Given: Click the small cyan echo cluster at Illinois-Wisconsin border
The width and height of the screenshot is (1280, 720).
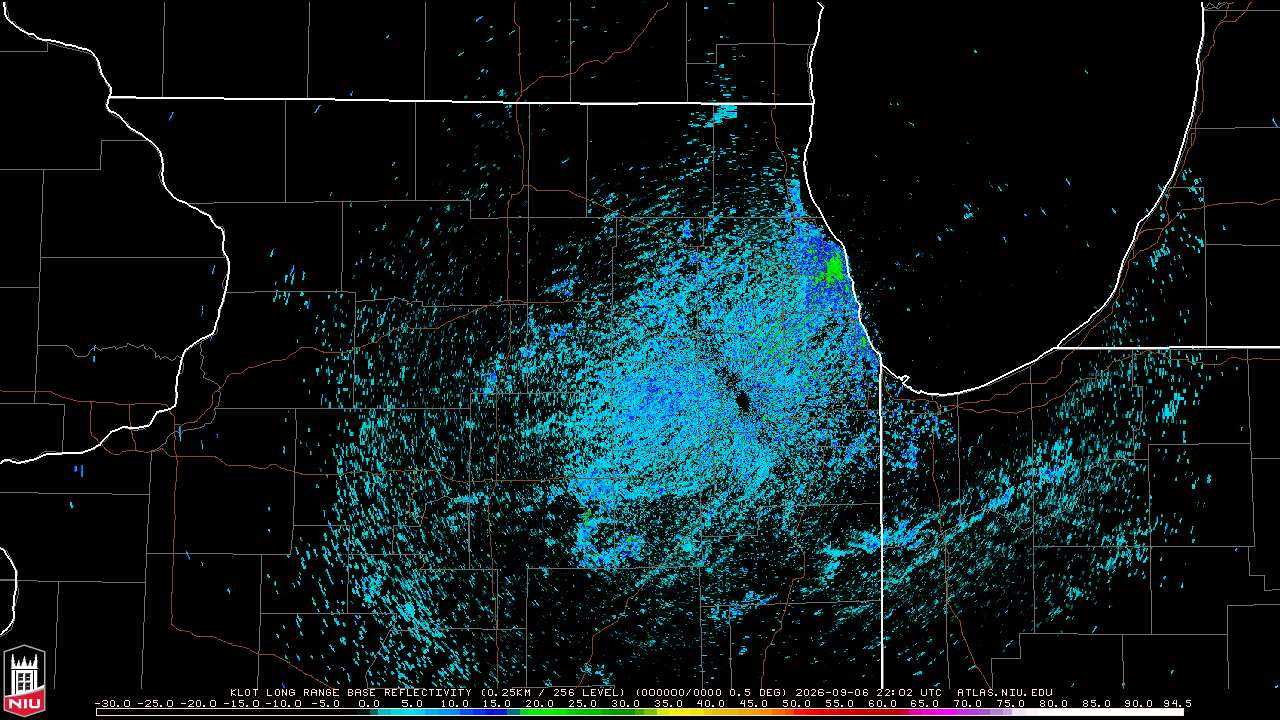Looking at the screenshot, I should [x=723, y=112].
